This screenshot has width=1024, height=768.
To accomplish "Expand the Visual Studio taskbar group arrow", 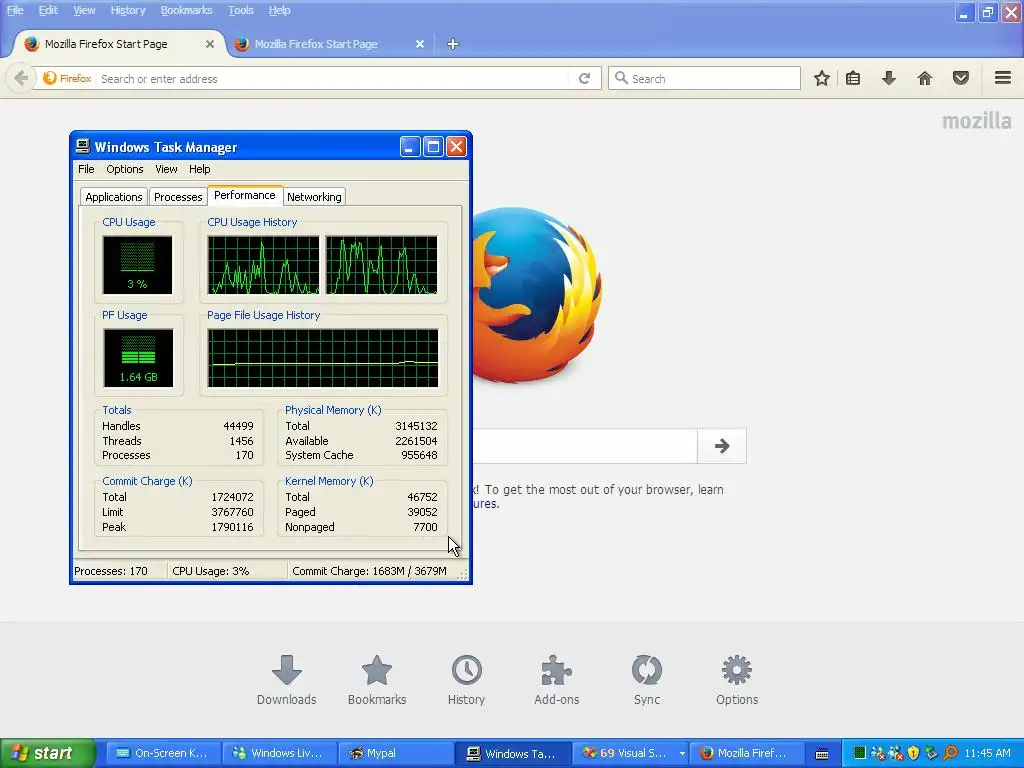I will click(x=682, y=753).
